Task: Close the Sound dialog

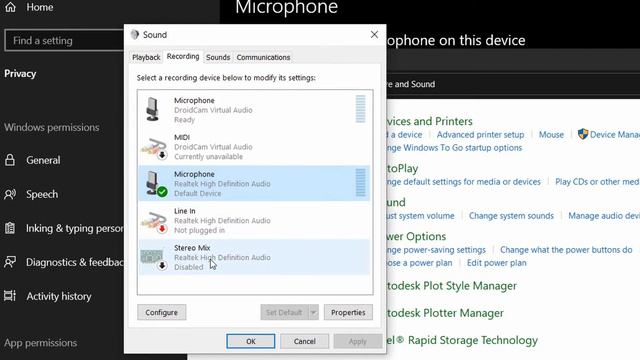Action: (x=374, y=35)
